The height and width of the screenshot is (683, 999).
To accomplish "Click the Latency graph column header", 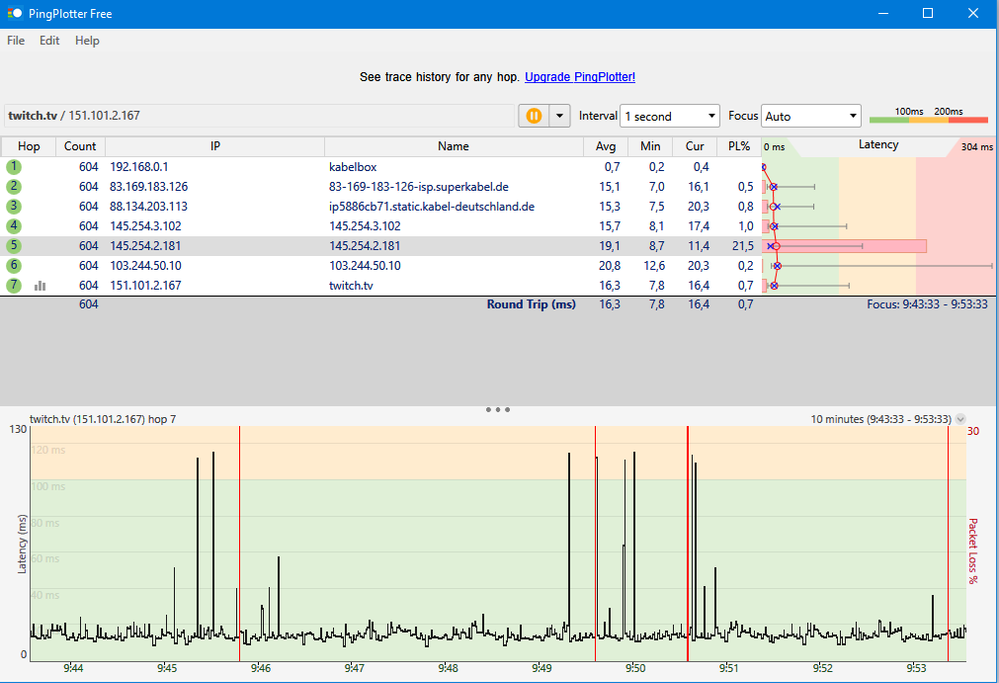I will pos(878,146).
